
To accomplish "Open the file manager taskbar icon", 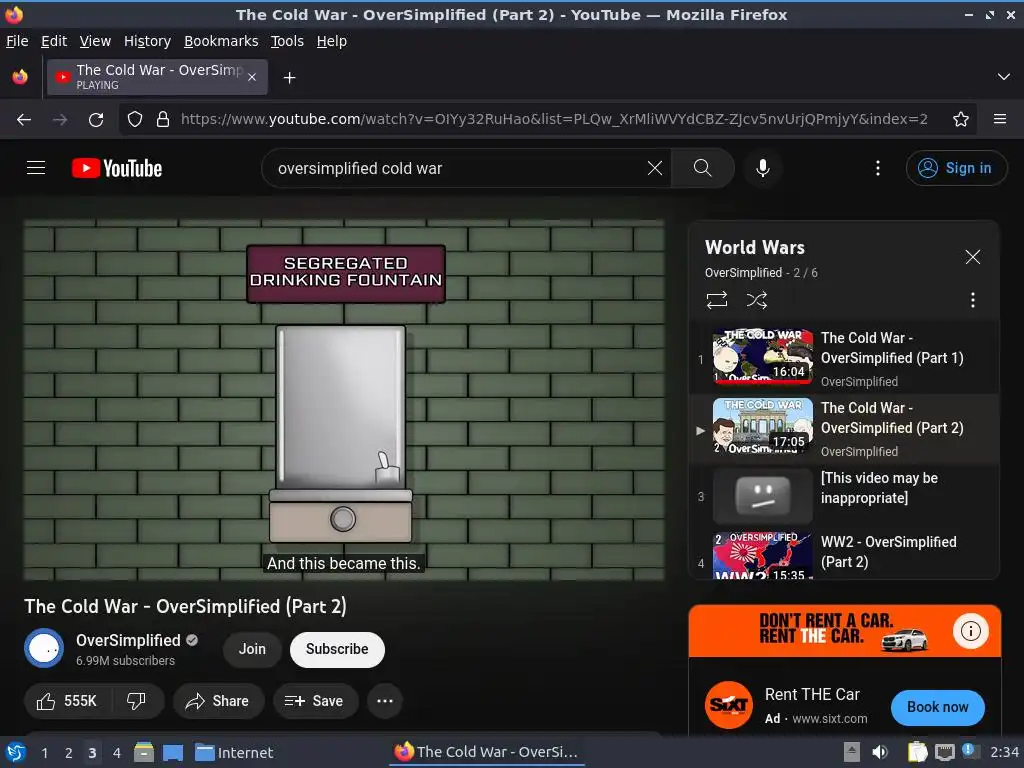I will pos(144,752).
